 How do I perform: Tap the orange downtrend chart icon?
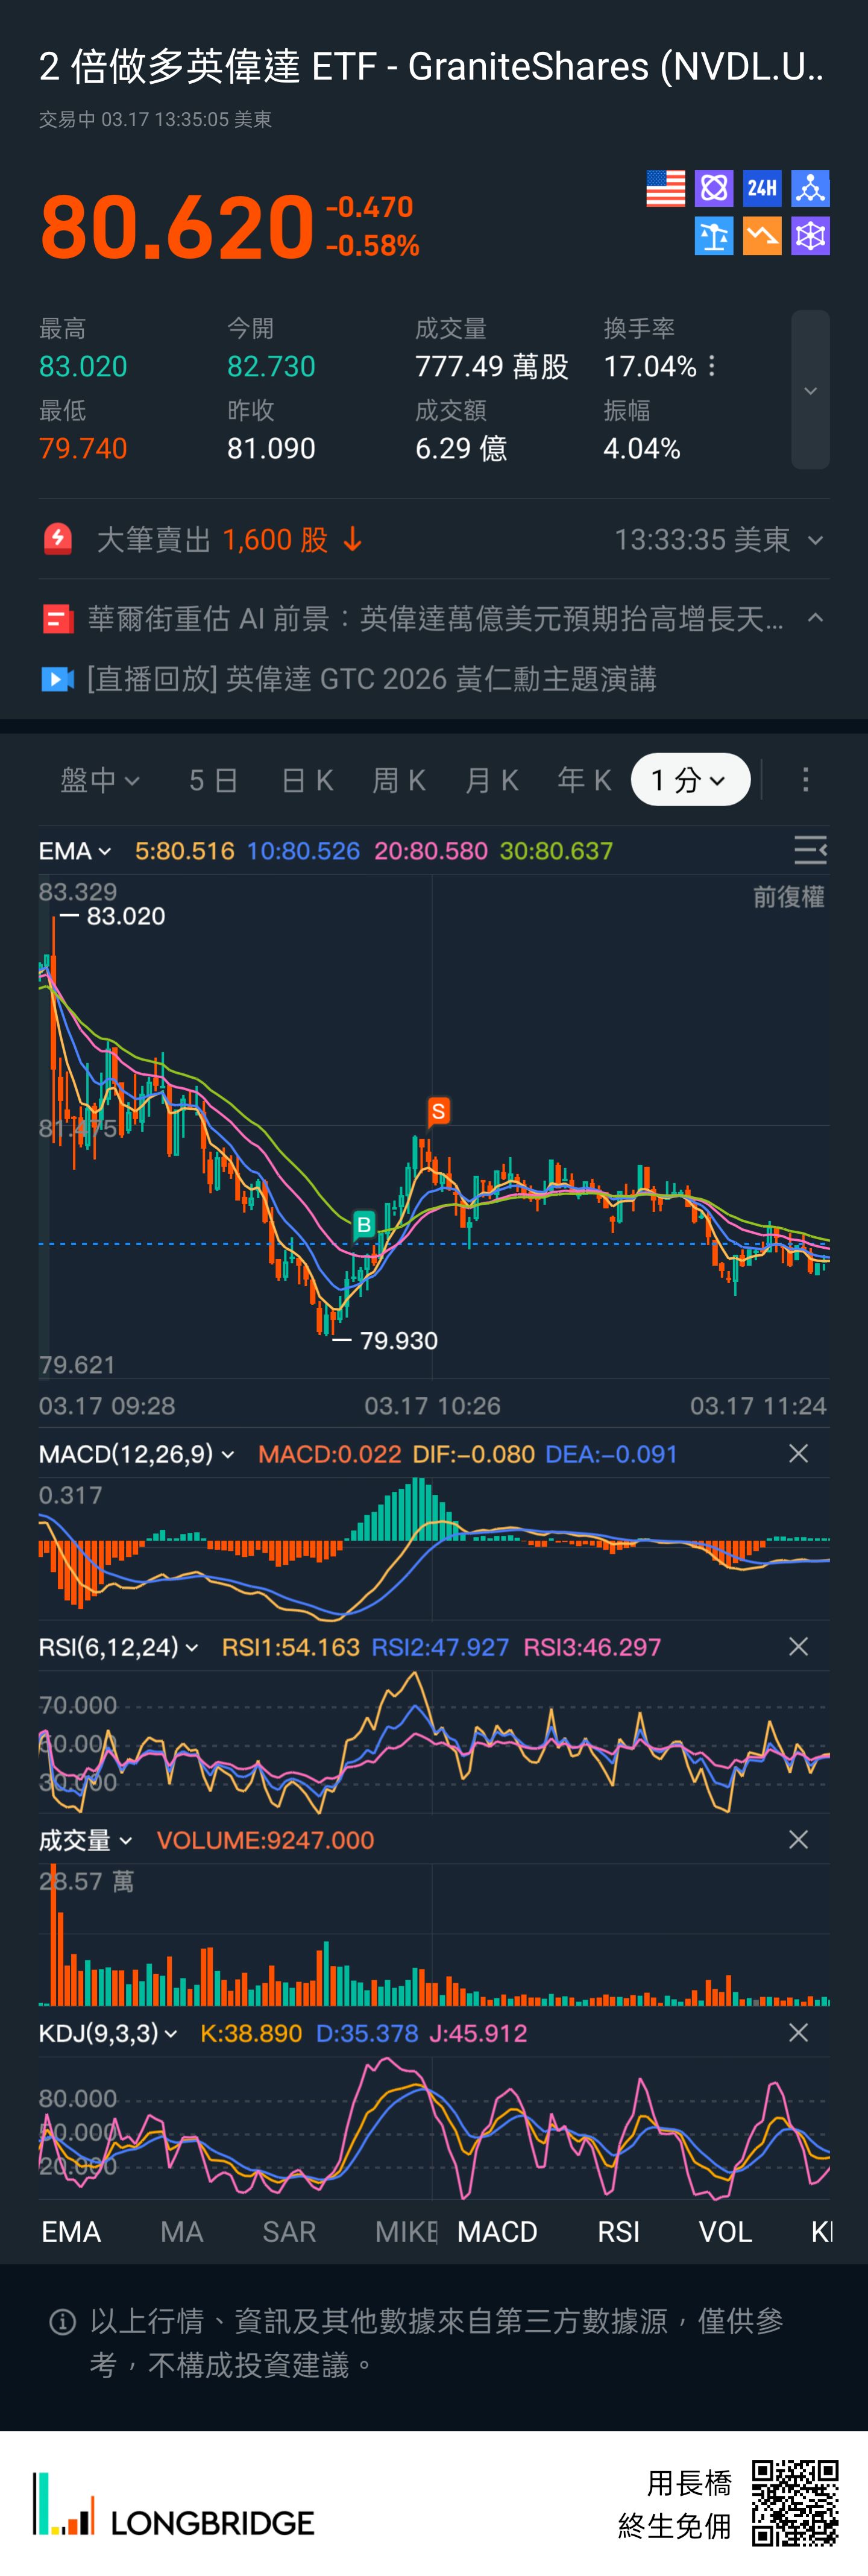pyautogui.click(x=762, y=236)
